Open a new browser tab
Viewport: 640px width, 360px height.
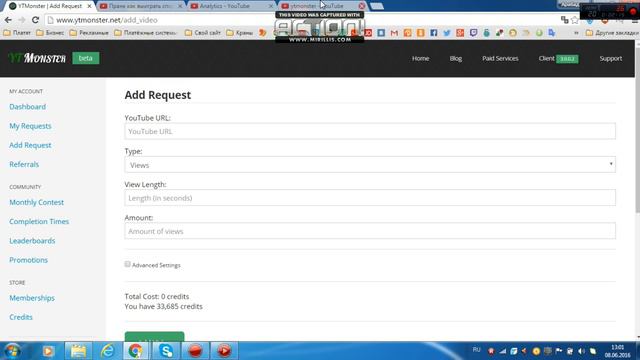pos(376,6)
